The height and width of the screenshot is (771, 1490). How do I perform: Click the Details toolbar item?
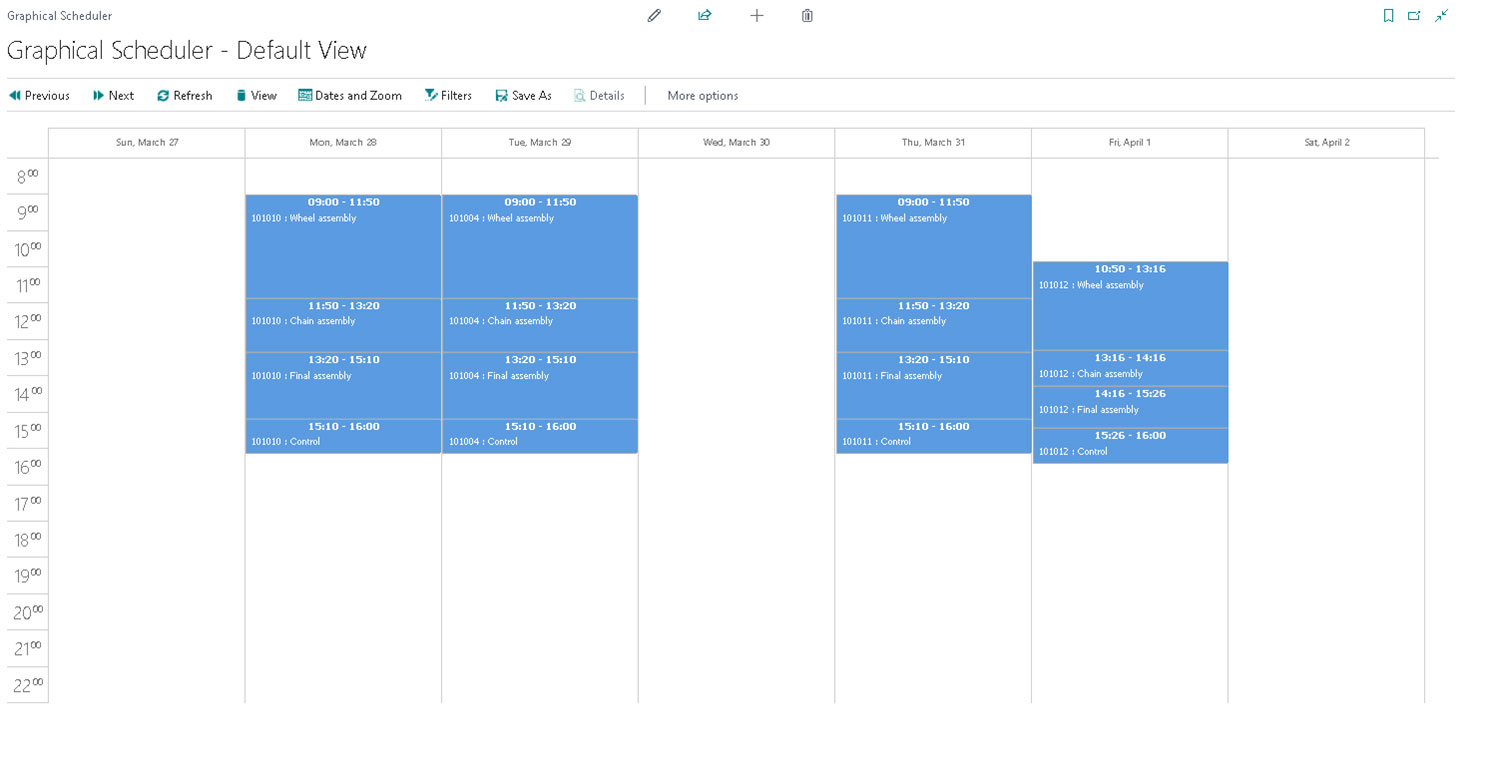[x=599, y=95]
